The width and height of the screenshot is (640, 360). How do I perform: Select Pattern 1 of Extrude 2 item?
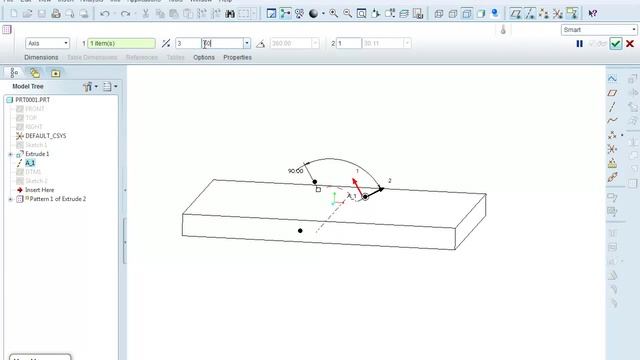58,199
